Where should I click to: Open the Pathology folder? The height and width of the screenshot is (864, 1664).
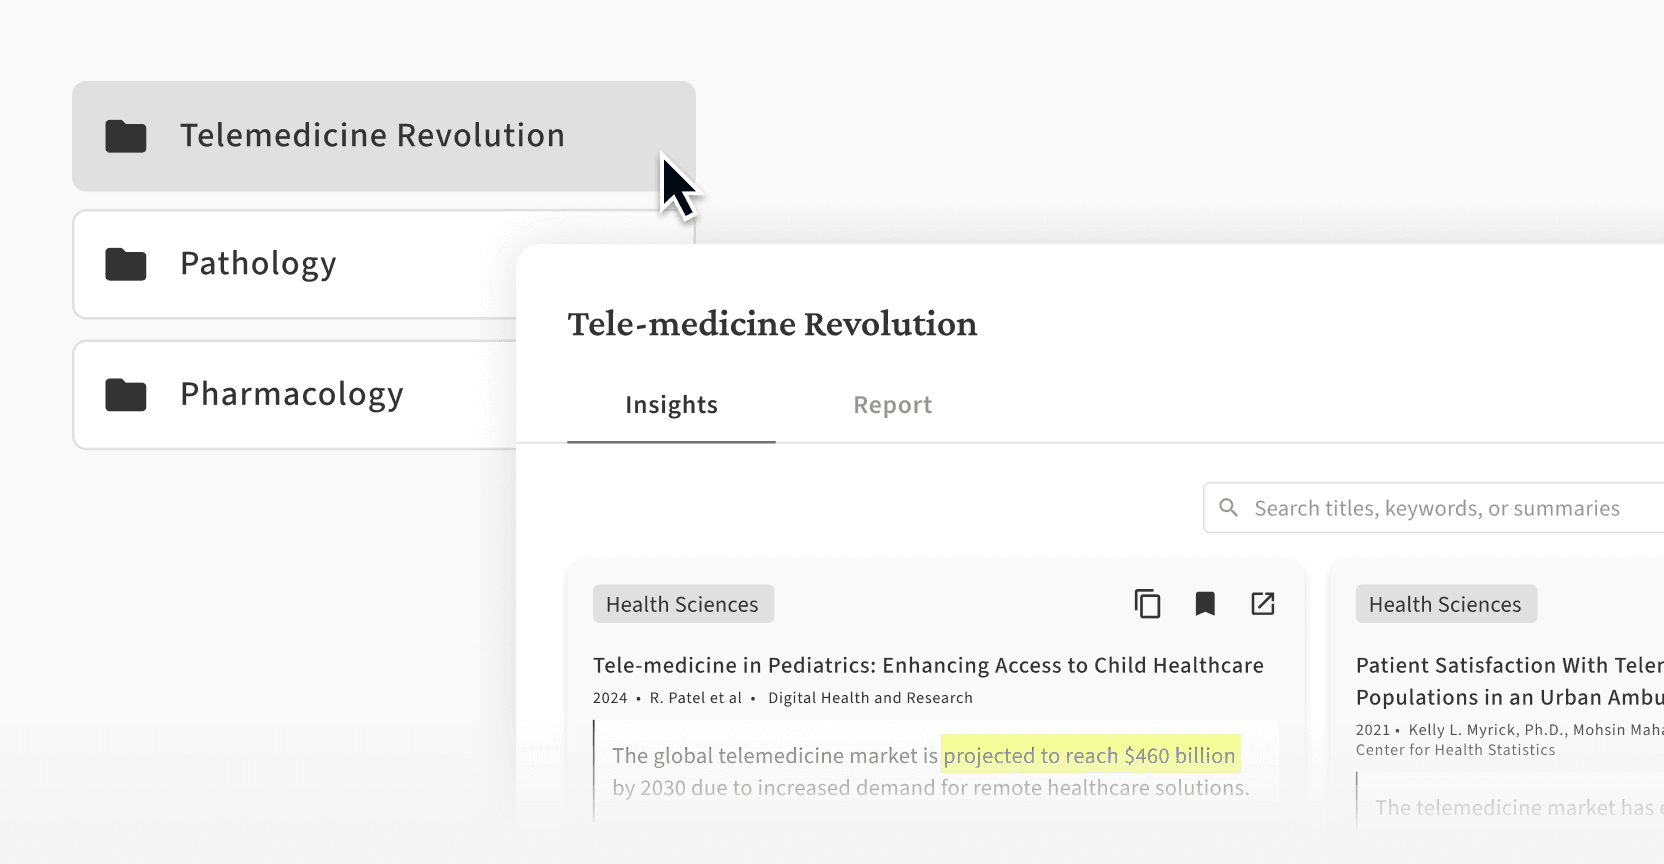tap(295, 264)
